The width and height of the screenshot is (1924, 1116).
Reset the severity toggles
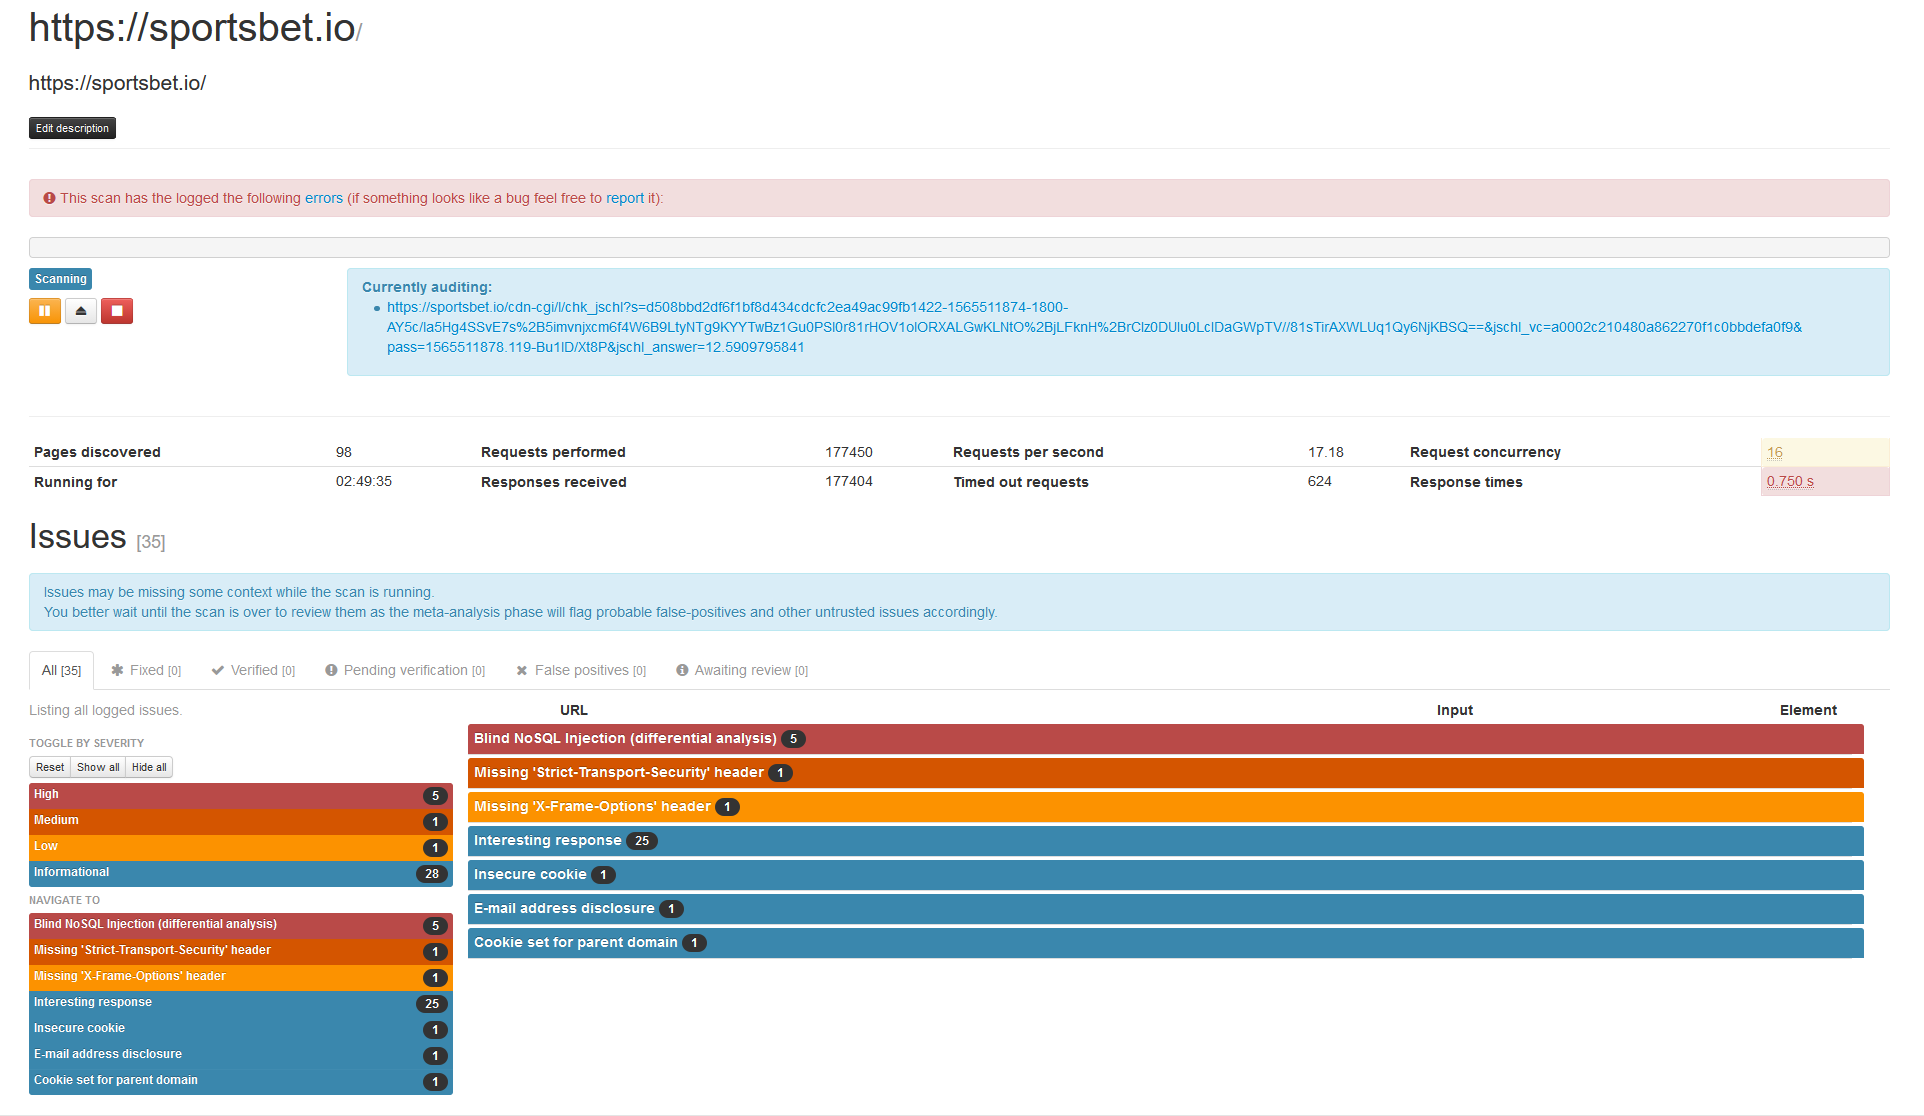tap(50, 767)
